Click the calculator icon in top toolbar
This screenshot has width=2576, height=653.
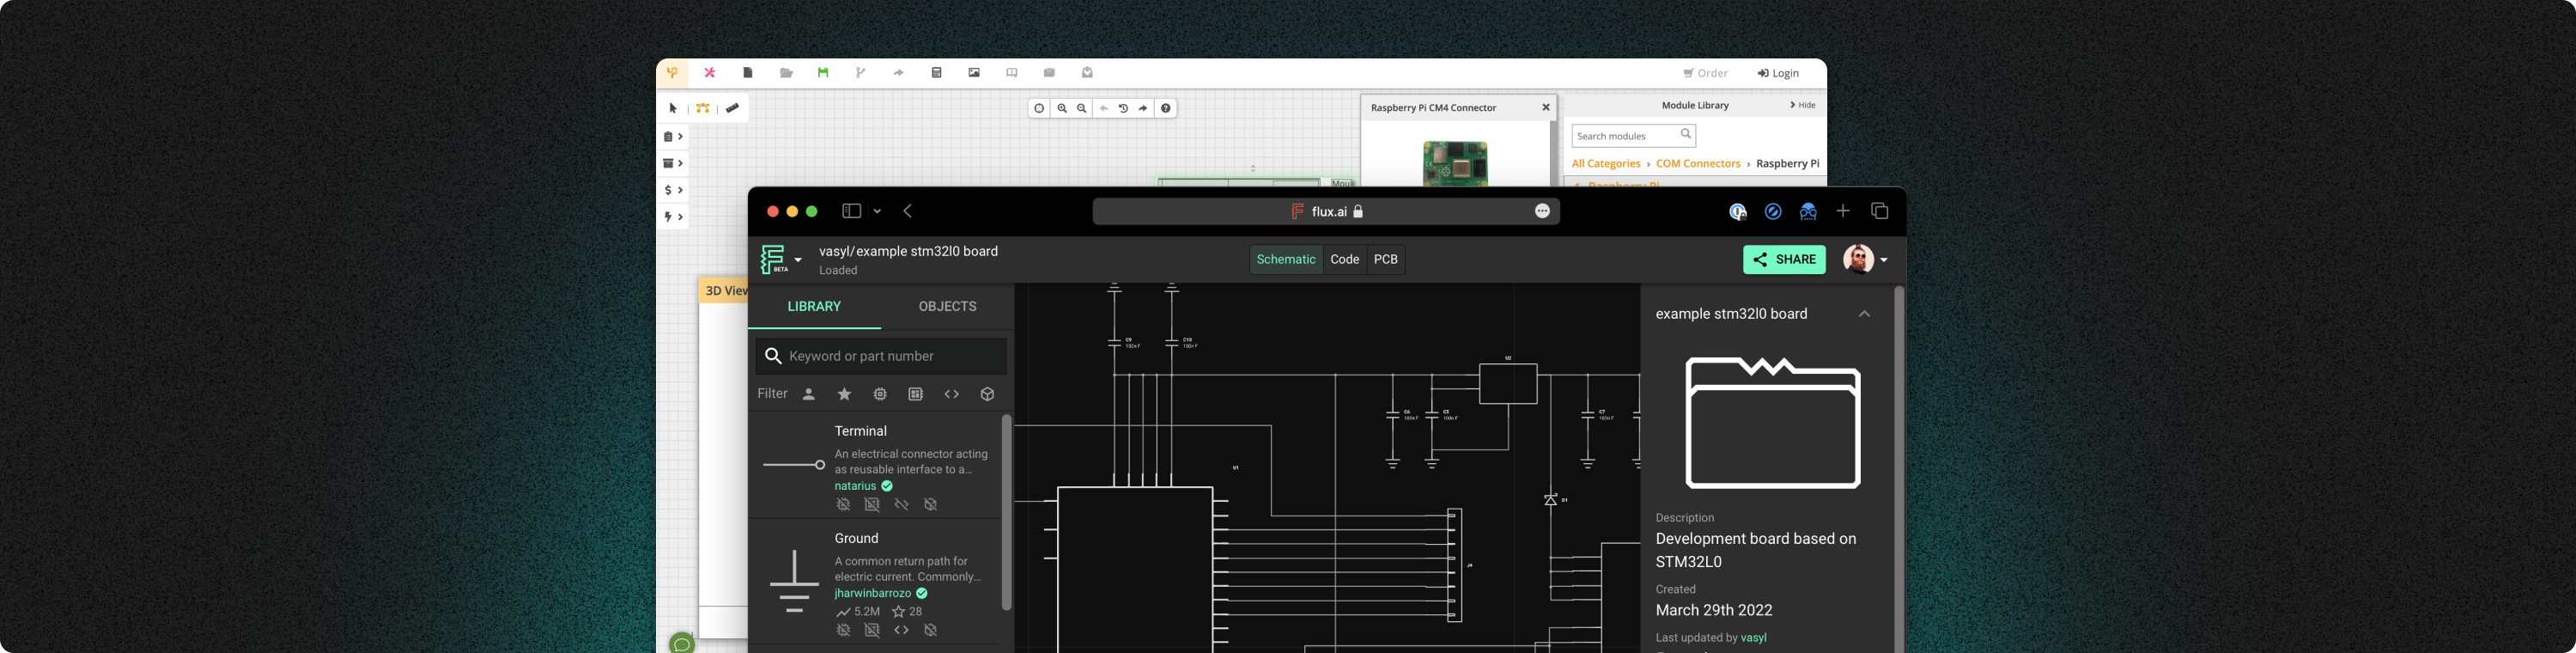936,73
